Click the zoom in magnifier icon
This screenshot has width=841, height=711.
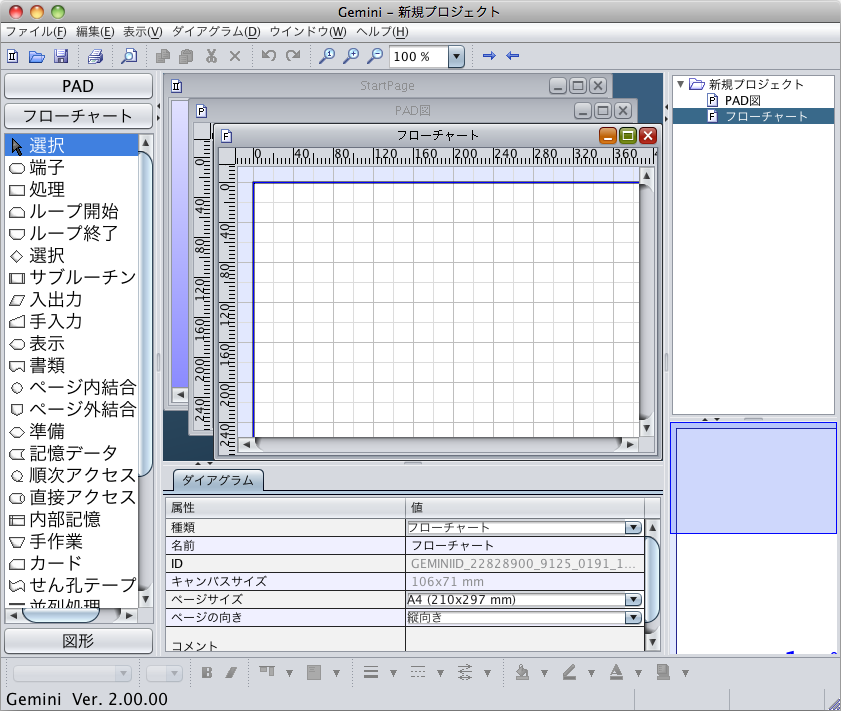pos(351,56)
